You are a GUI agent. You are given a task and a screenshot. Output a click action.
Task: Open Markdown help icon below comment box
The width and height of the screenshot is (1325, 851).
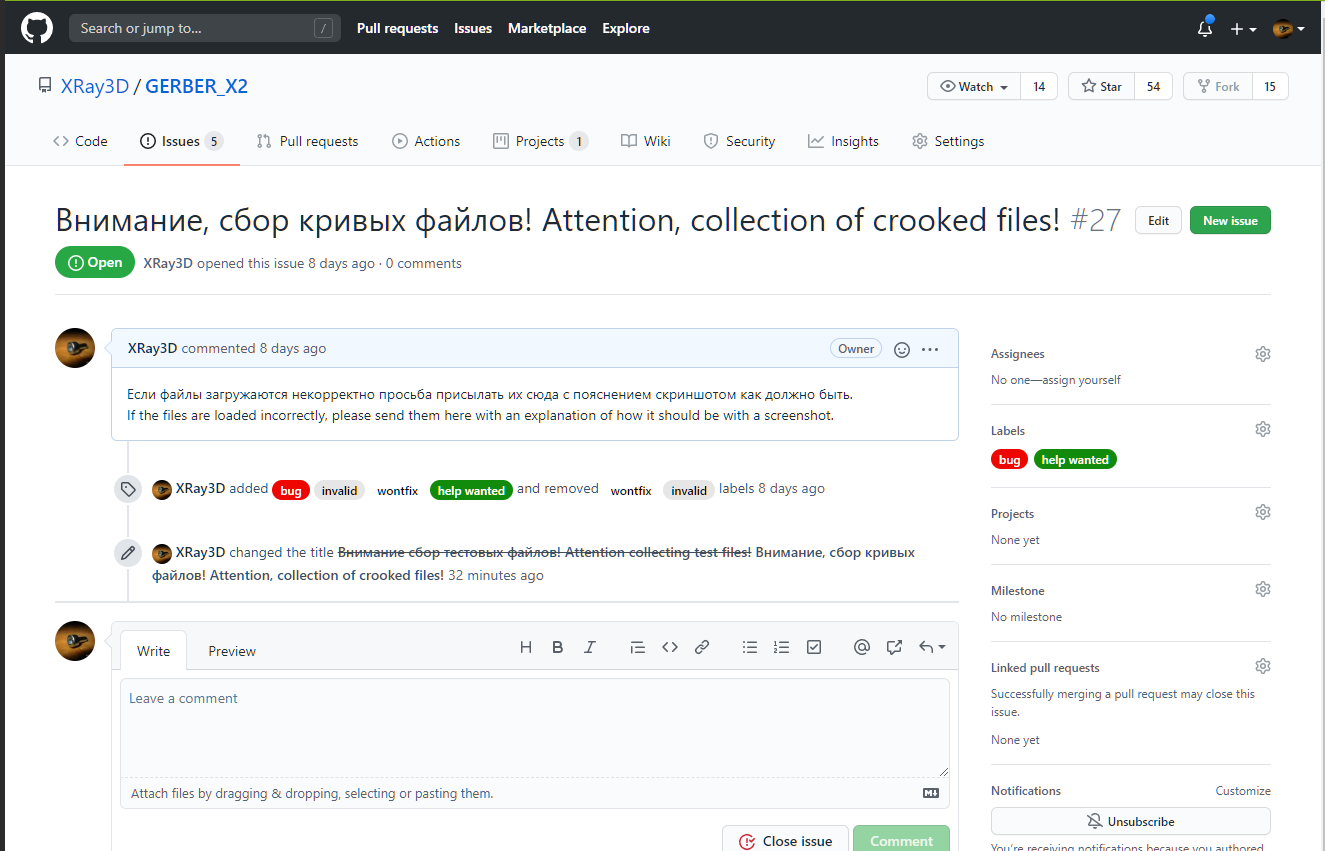coord(931,793)
